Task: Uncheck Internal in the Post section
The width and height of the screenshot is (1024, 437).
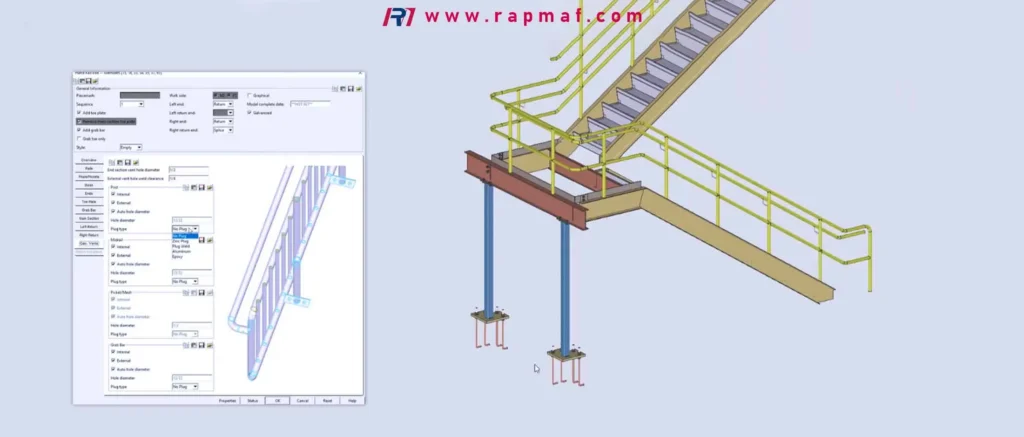Action: point(113,194)
